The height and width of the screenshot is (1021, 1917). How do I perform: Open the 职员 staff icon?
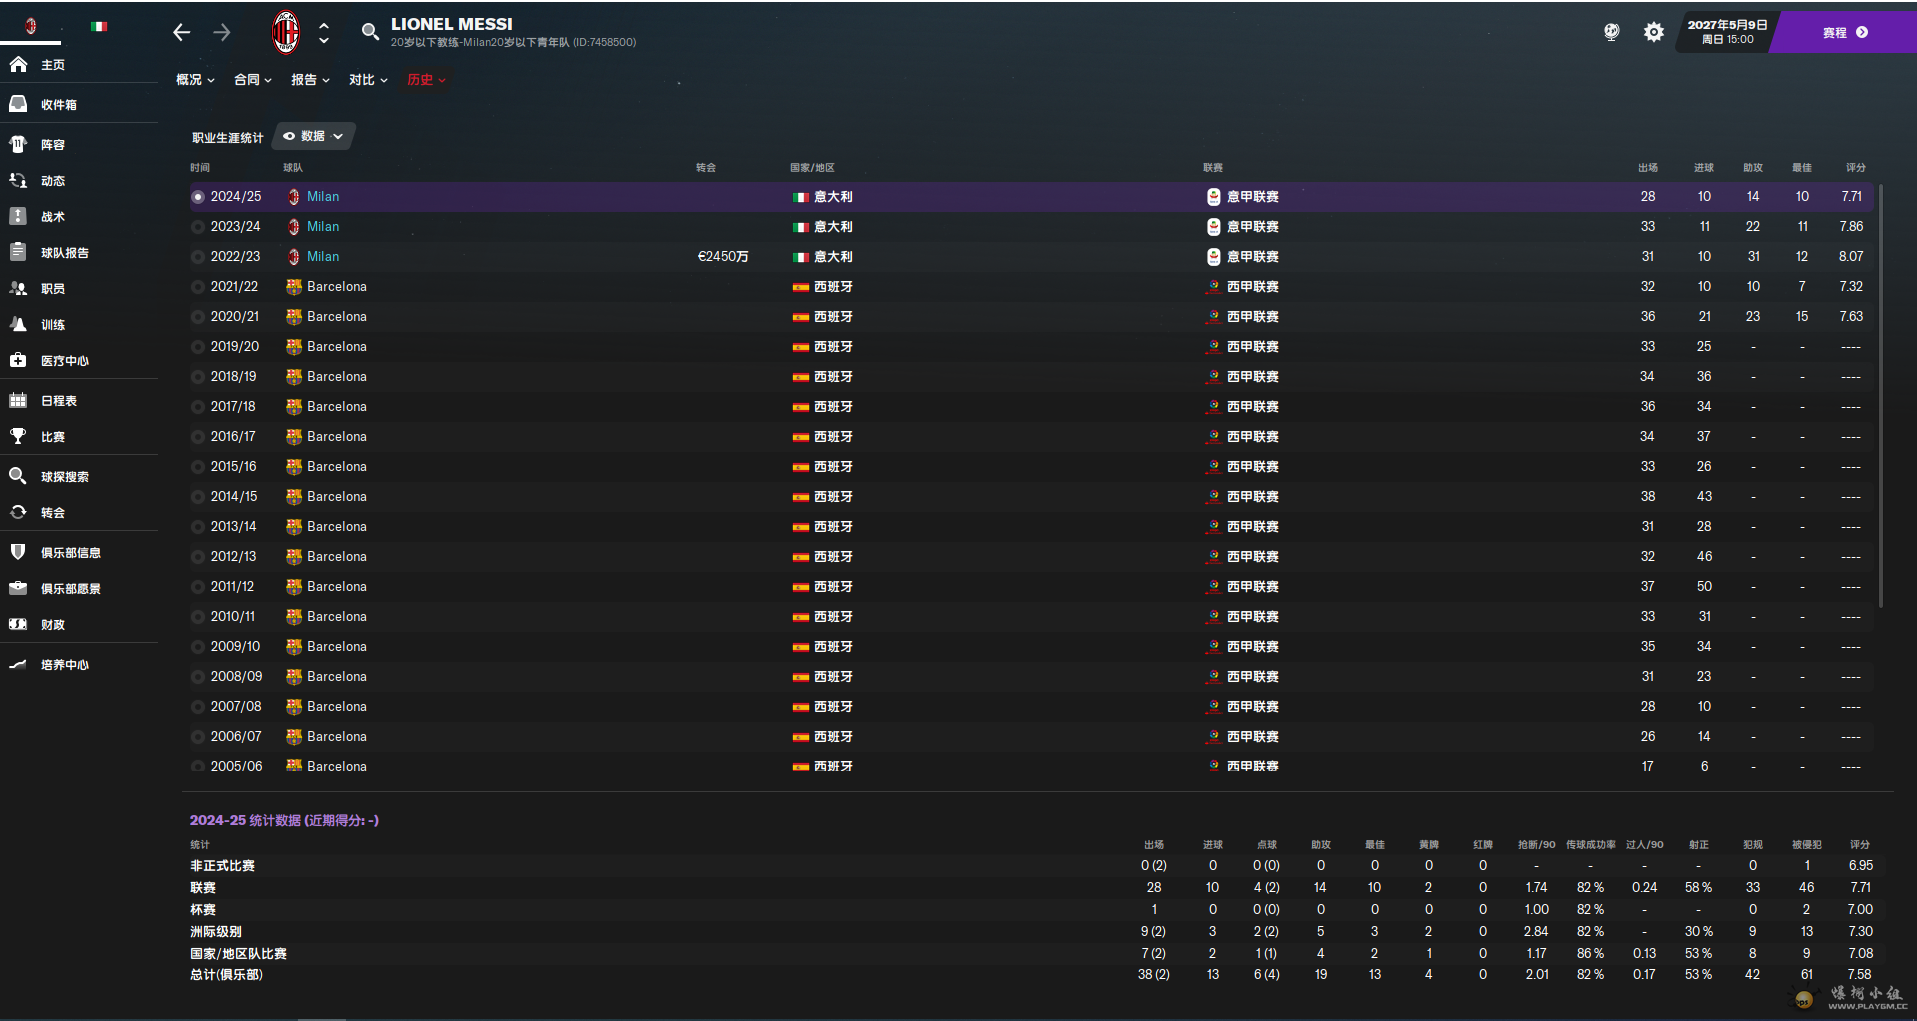18,288
